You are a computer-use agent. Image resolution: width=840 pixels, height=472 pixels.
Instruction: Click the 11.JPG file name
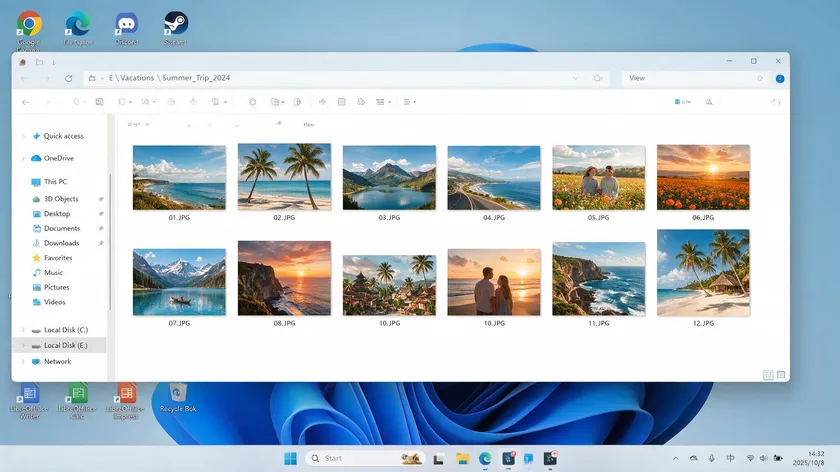tap(598, 323)
